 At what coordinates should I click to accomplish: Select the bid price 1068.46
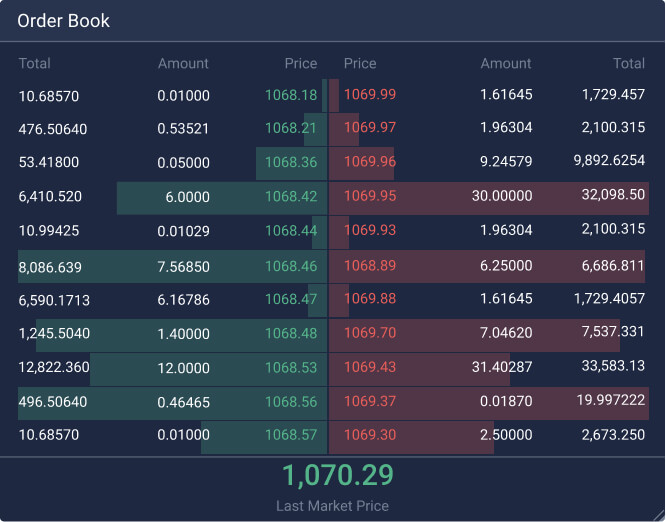pos(291,267)
